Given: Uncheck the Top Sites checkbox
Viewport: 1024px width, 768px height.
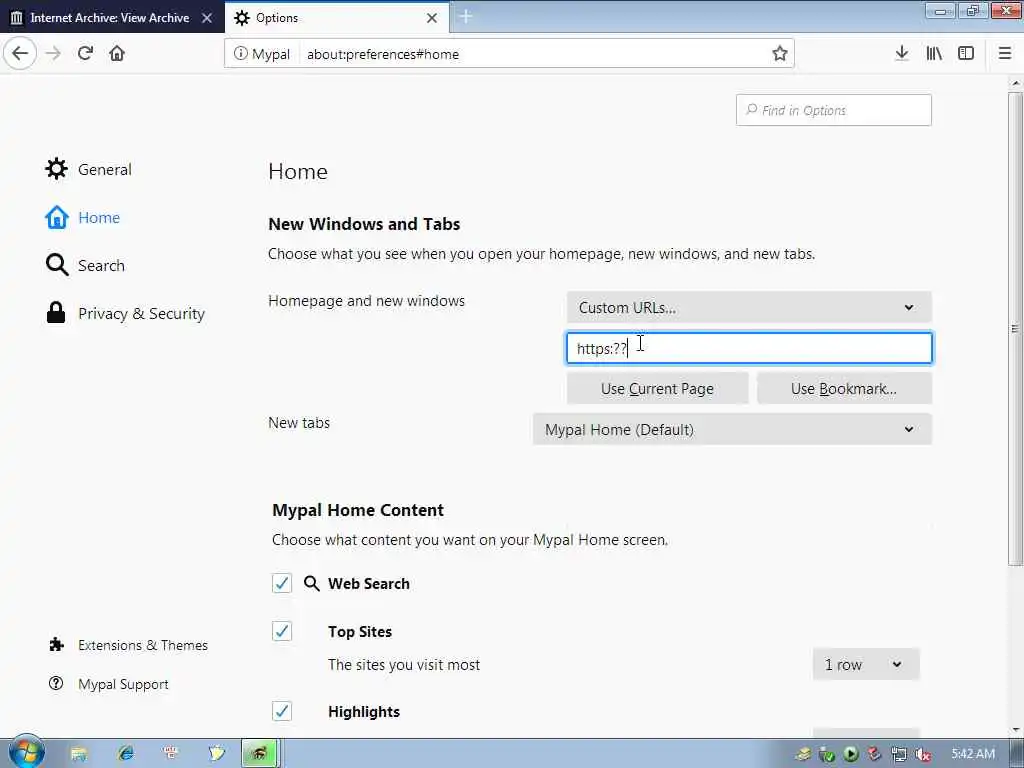Looking at the screenshot, I should coord(281,631).
